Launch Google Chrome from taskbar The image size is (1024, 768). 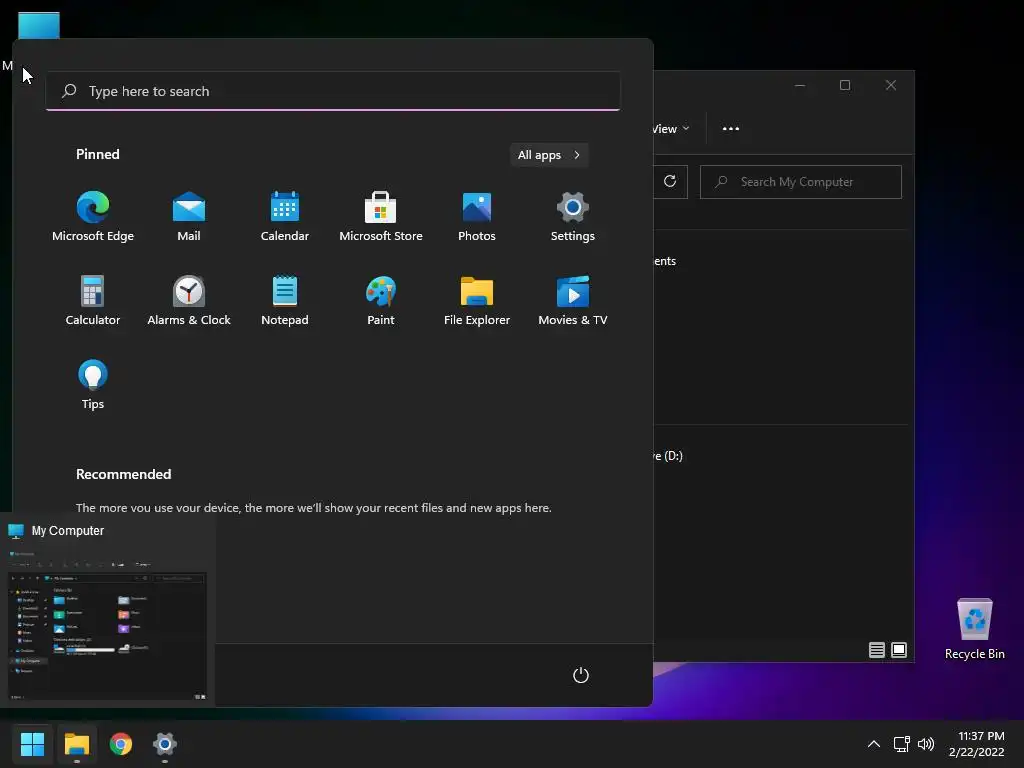point(120,744)
